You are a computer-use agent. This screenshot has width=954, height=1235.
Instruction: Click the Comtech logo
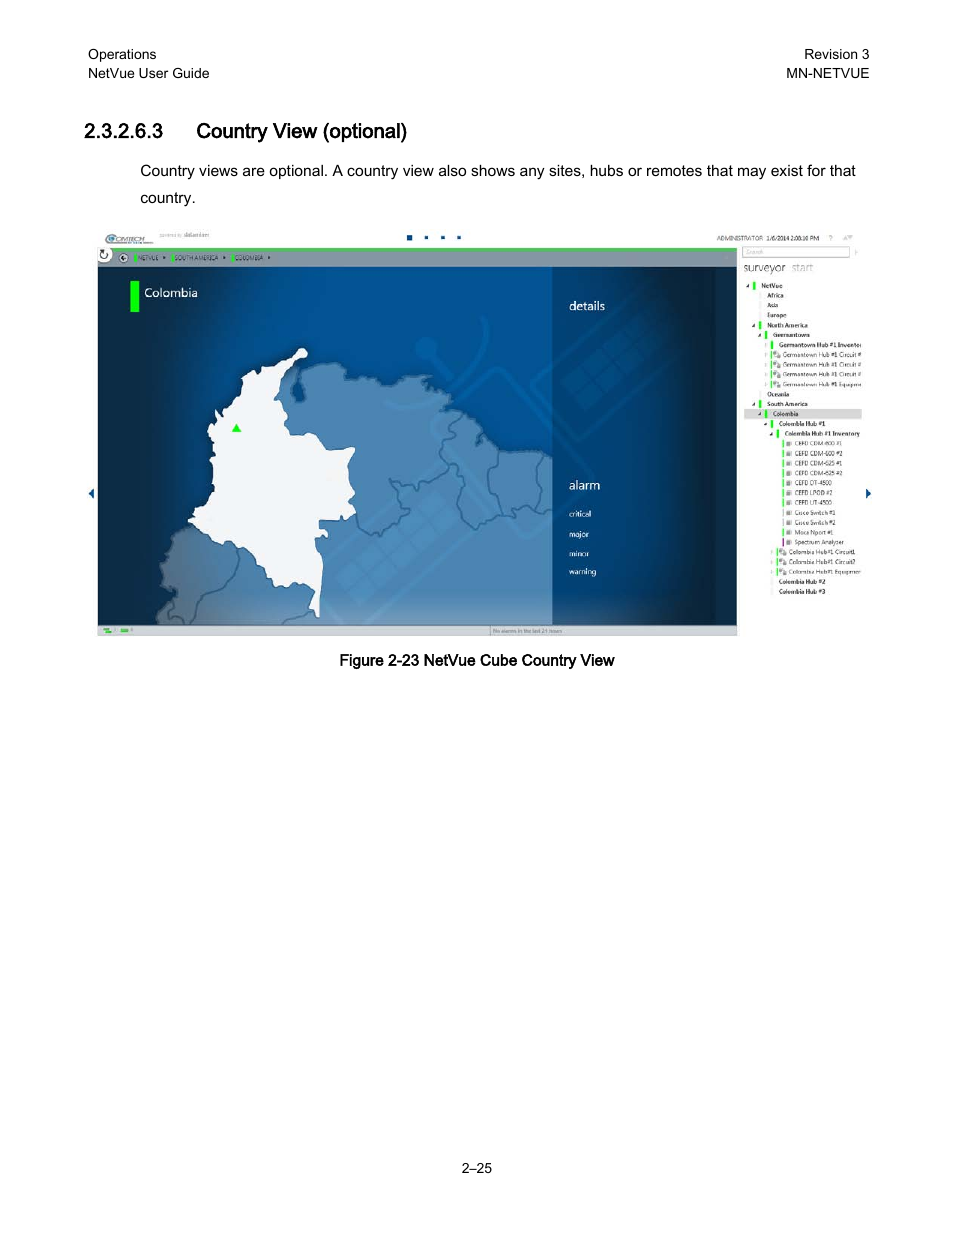click(128, 239)
